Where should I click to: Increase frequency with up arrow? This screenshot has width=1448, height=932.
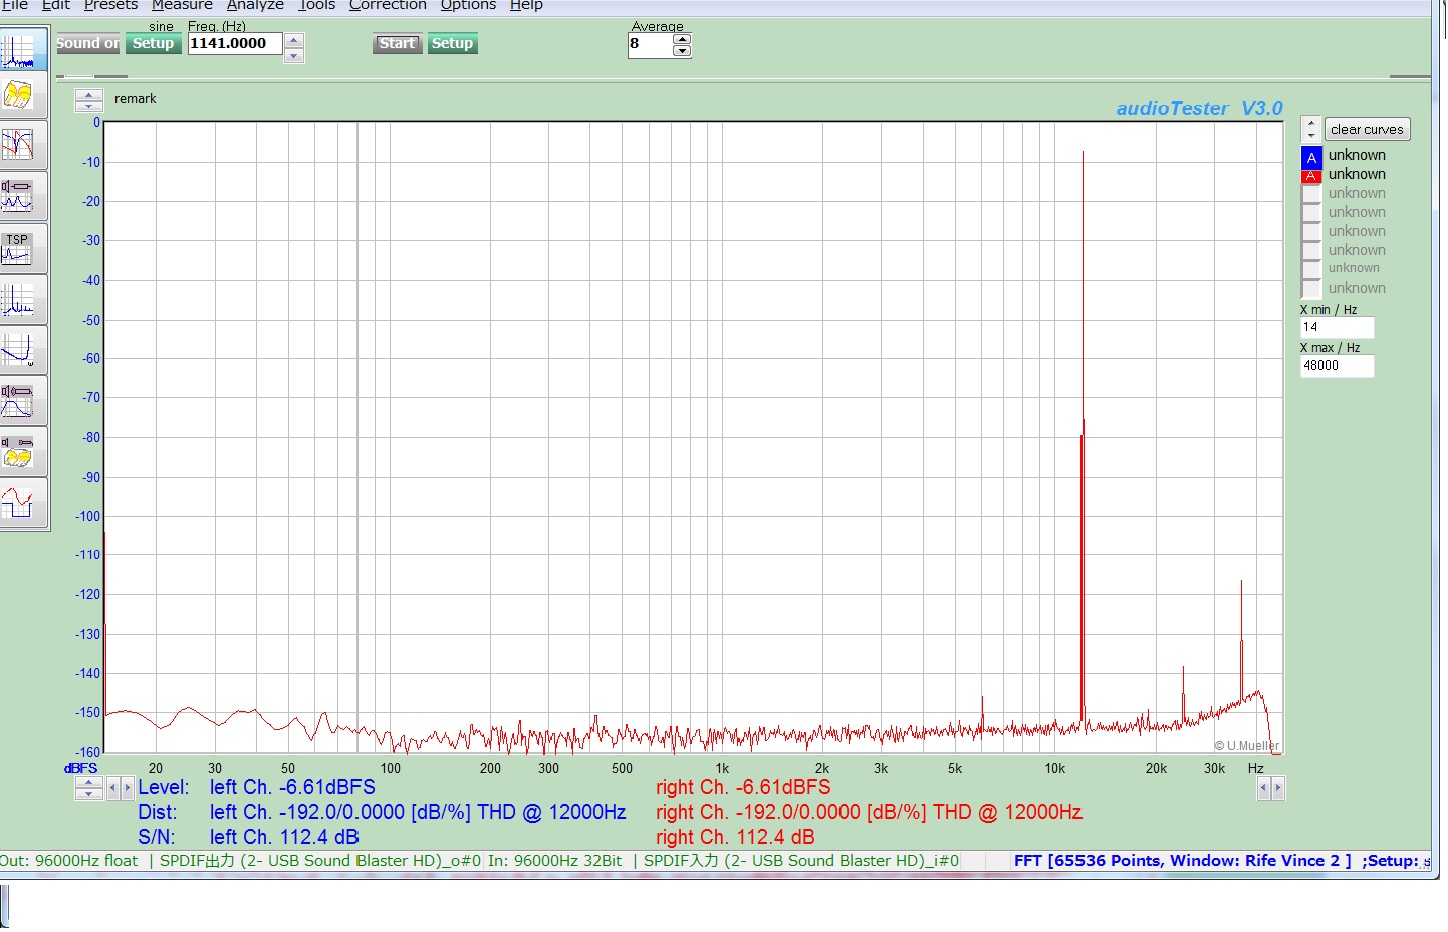294,41
